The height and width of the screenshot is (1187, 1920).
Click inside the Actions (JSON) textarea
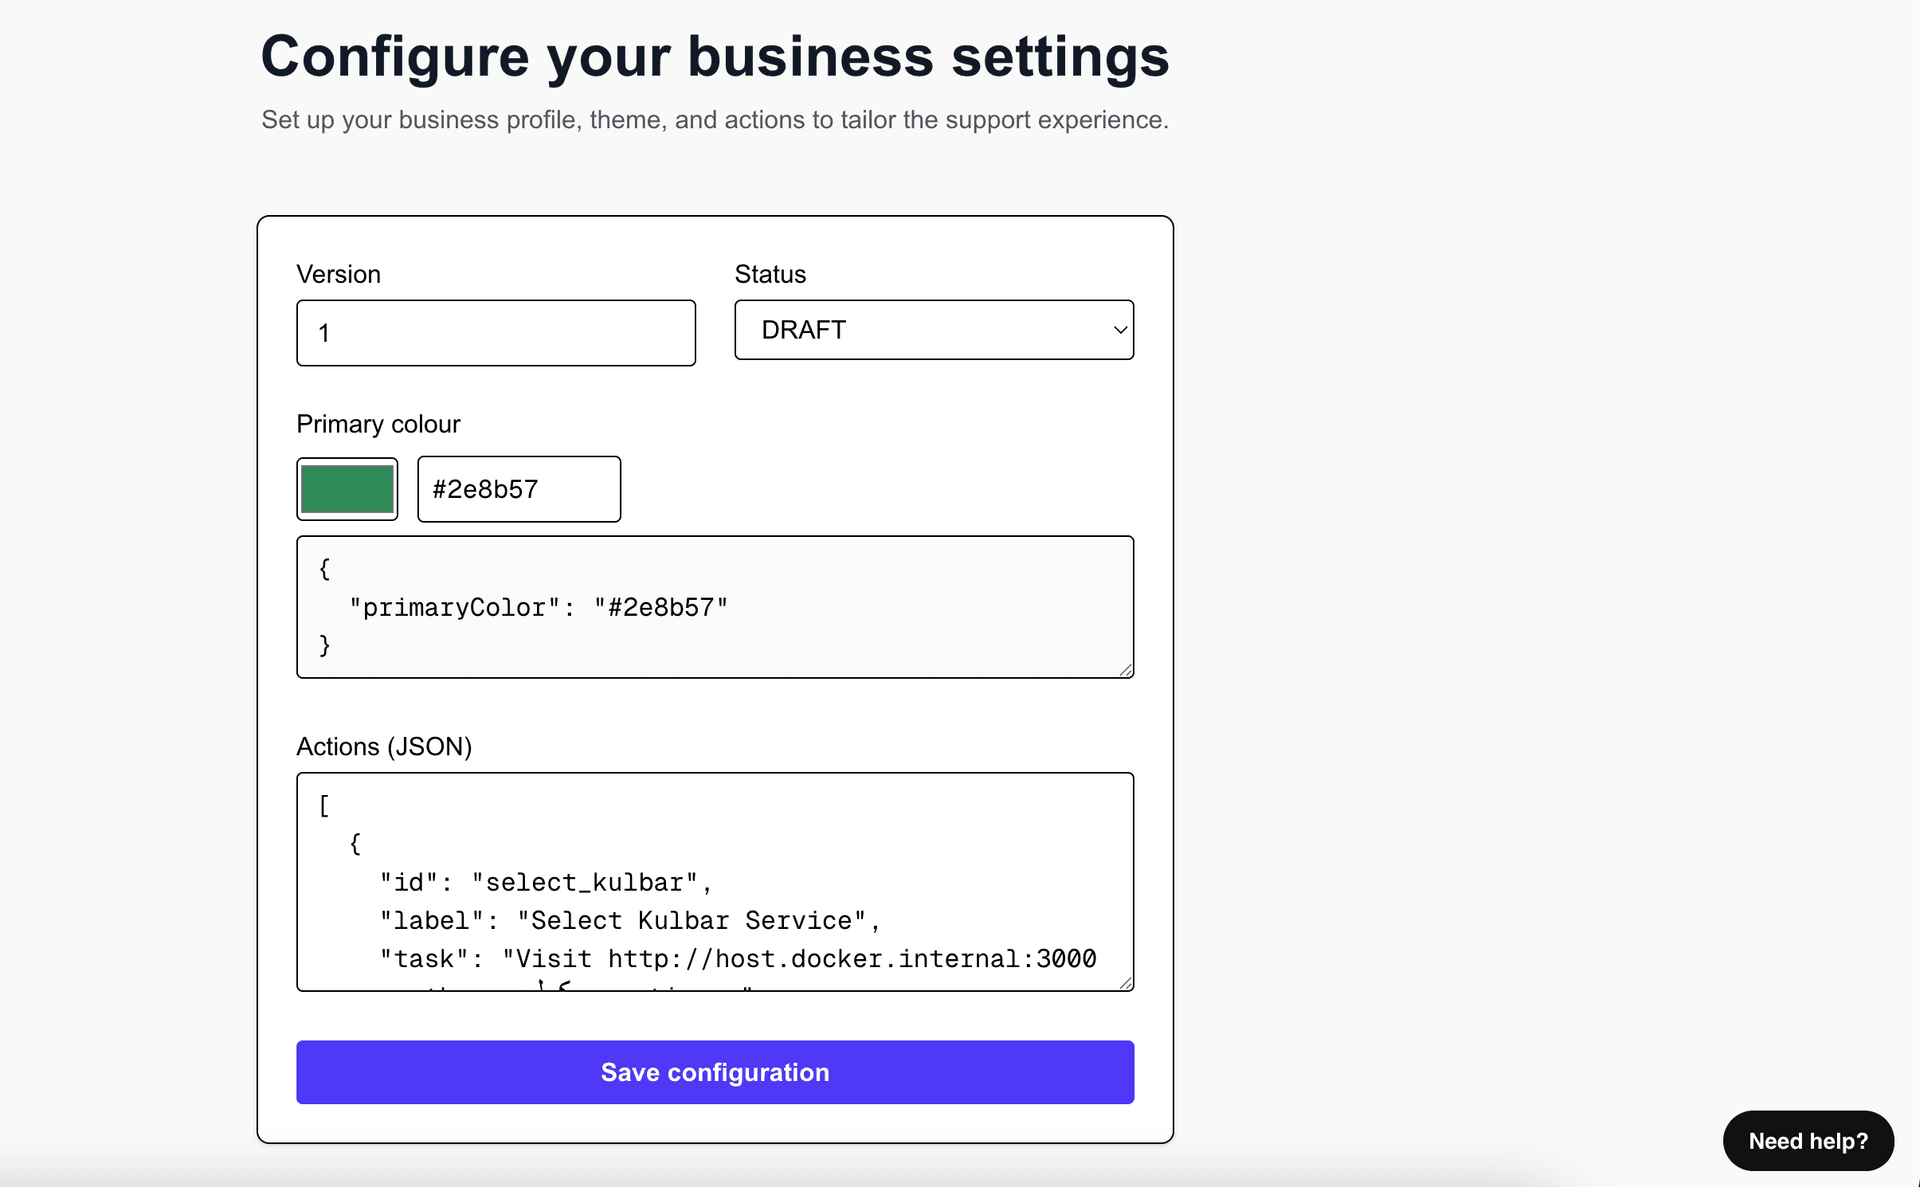[x=715, y=882]
